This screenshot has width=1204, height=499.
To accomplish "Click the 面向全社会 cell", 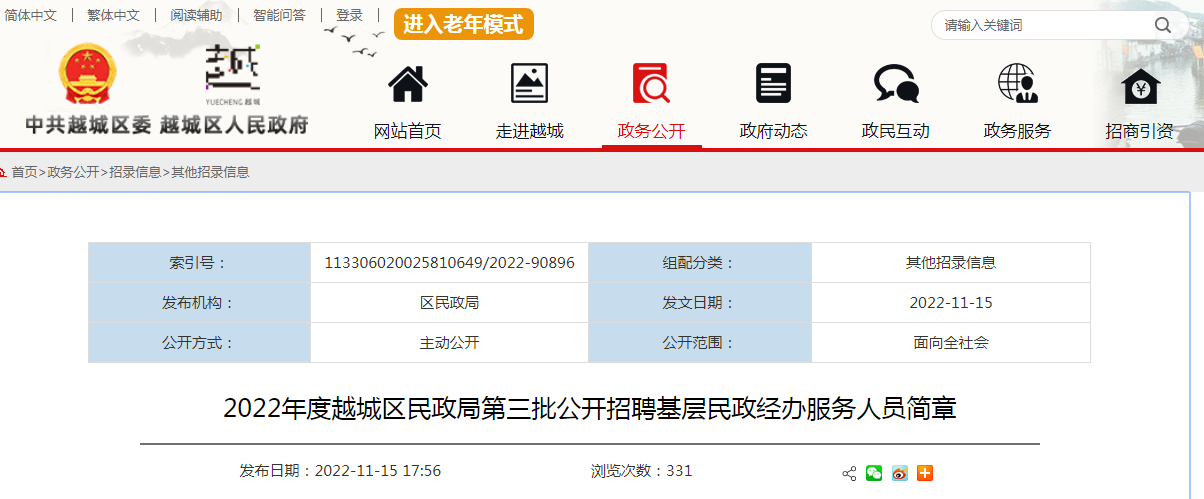I will [951, 343].
